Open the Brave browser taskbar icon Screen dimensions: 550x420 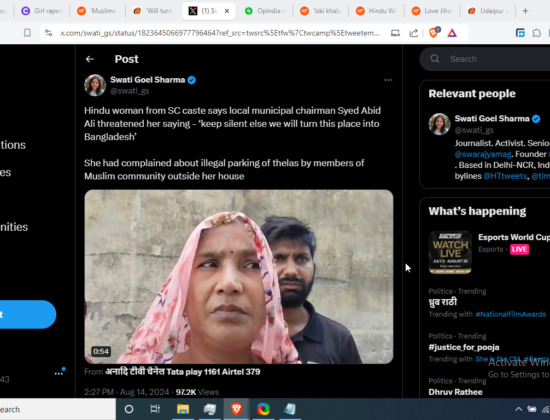[236, 409]
